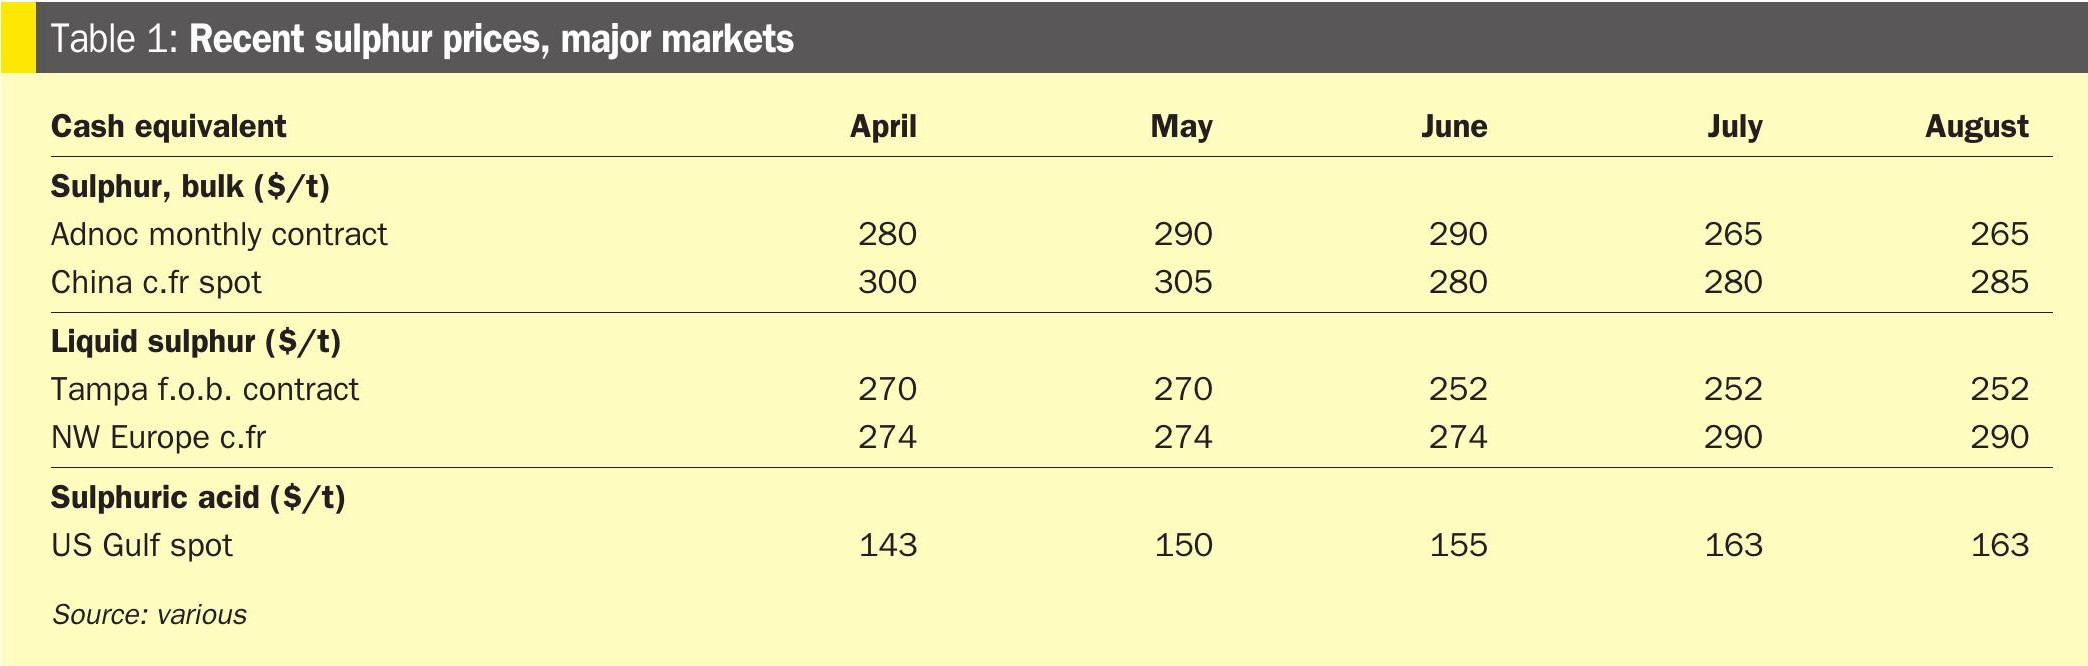Viewport: 2088px width, 666px height.
Task: Click the April column header
Action: tap(883, 127)
